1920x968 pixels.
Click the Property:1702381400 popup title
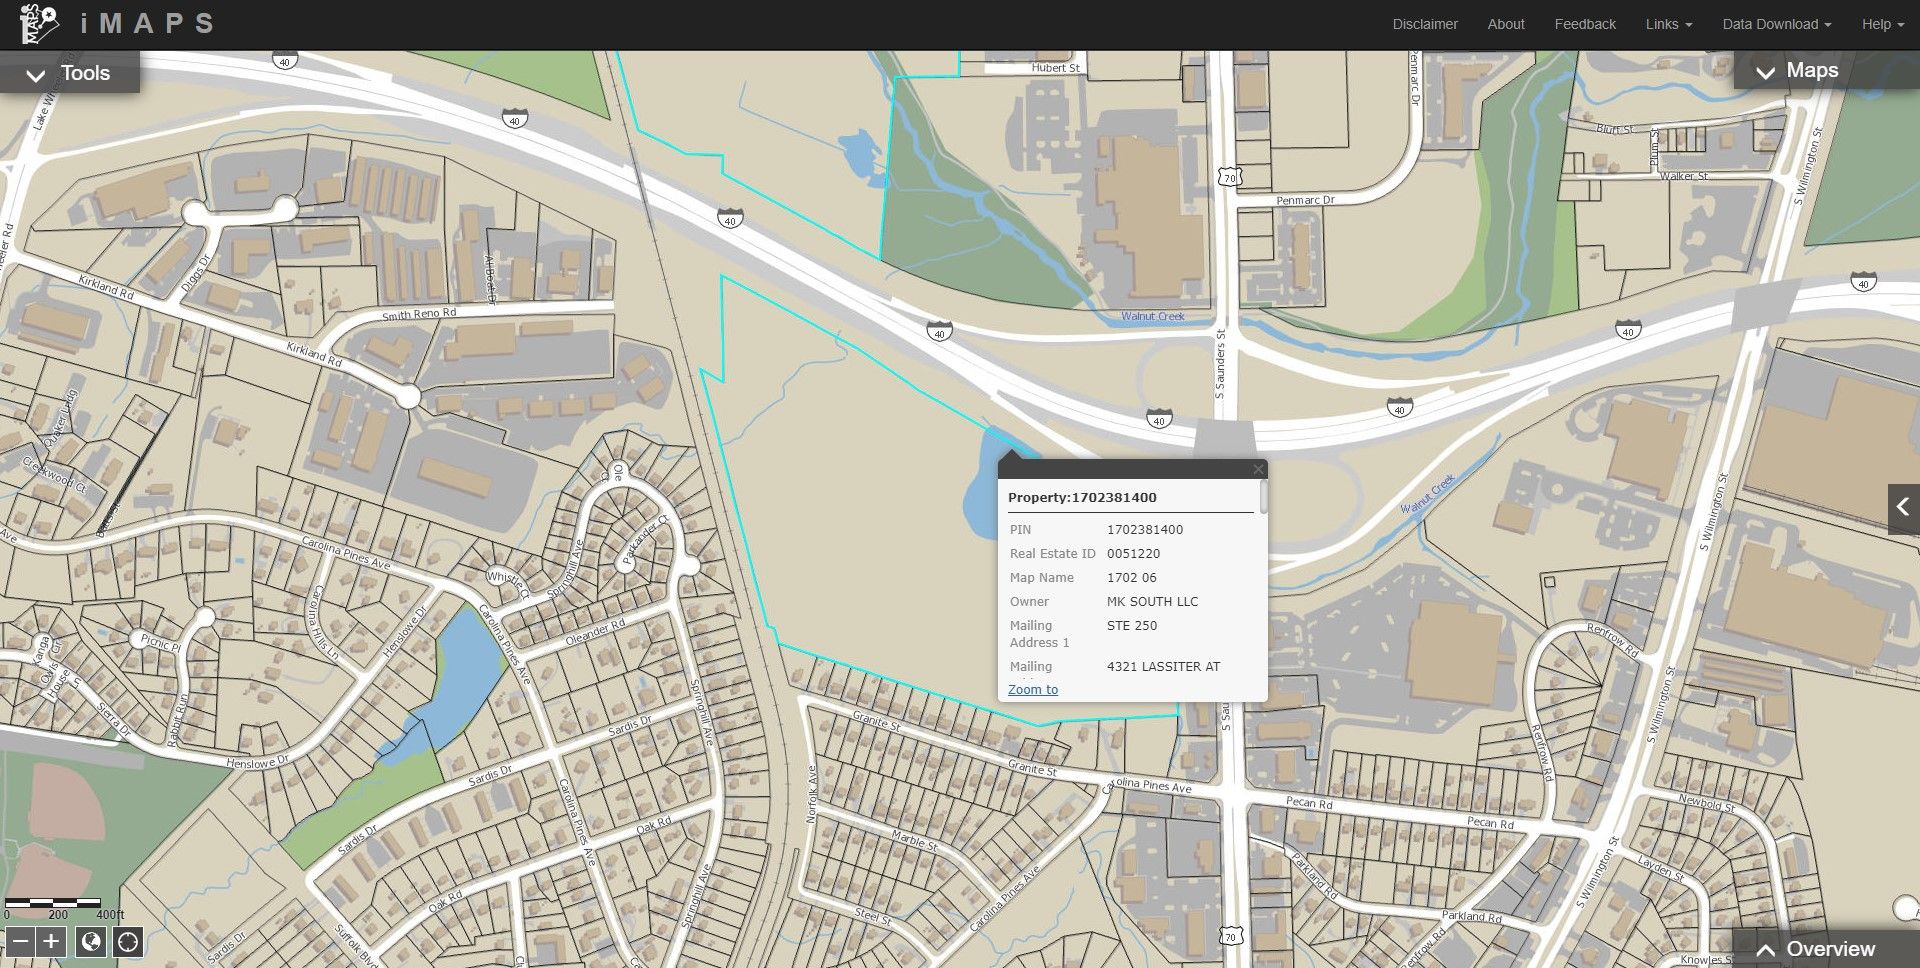click(1082, 497)
